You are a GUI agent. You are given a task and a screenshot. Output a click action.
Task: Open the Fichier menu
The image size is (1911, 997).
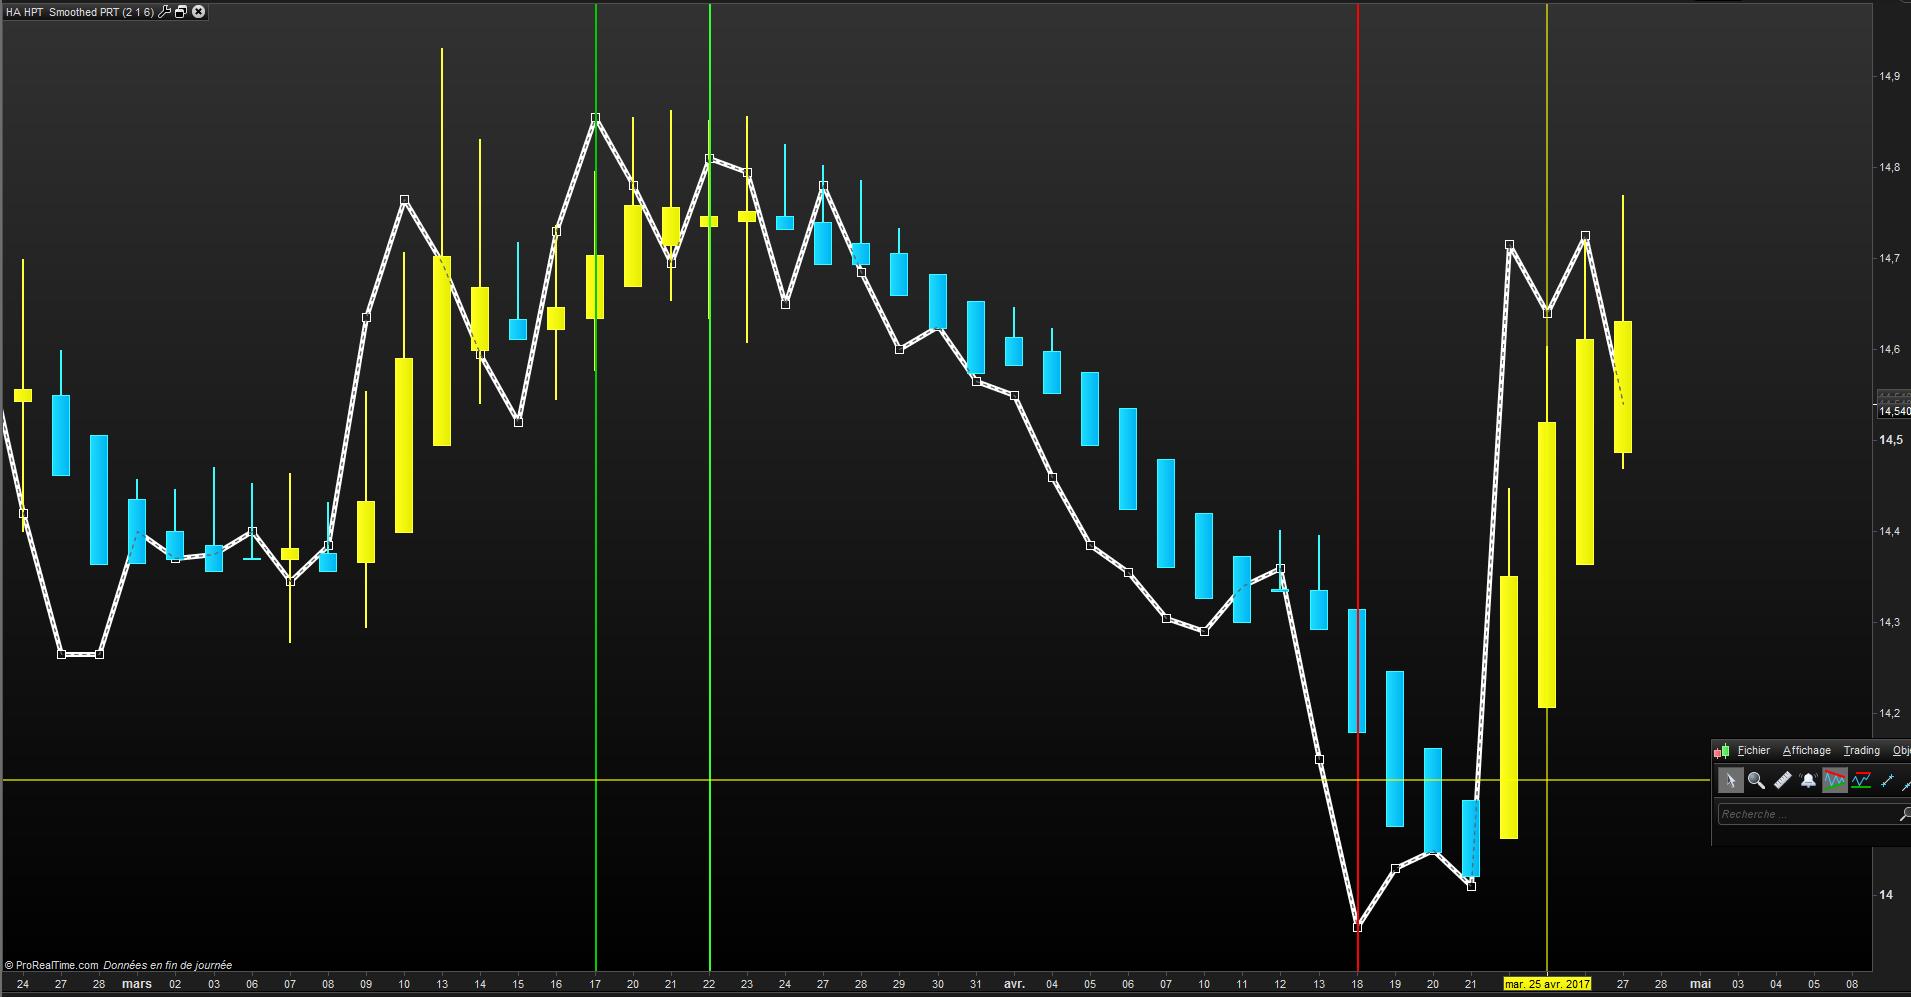1753,751
